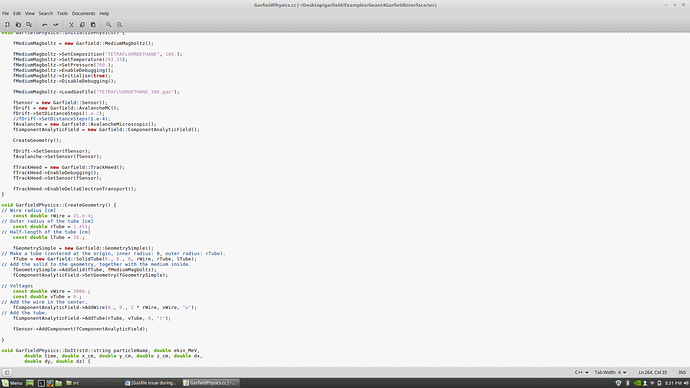Open the Search menu
The image size is (690, 388).
tap(45, 14)
